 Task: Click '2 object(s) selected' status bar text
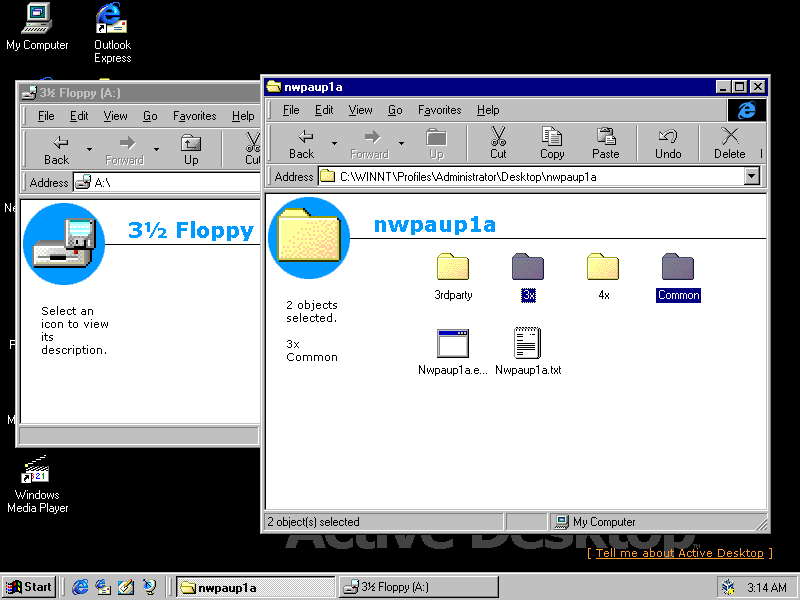(313, 522)
